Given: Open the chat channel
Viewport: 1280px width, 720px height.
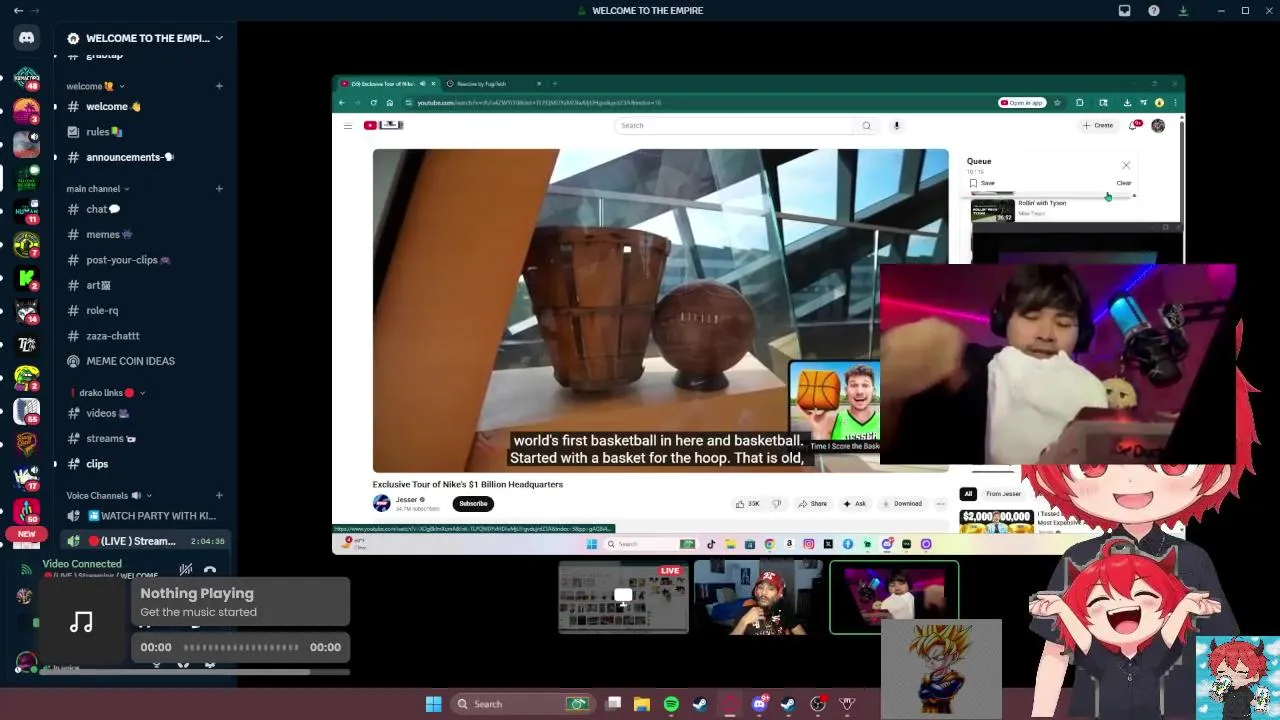Looking at the screenshot, I should coord(144,209).
